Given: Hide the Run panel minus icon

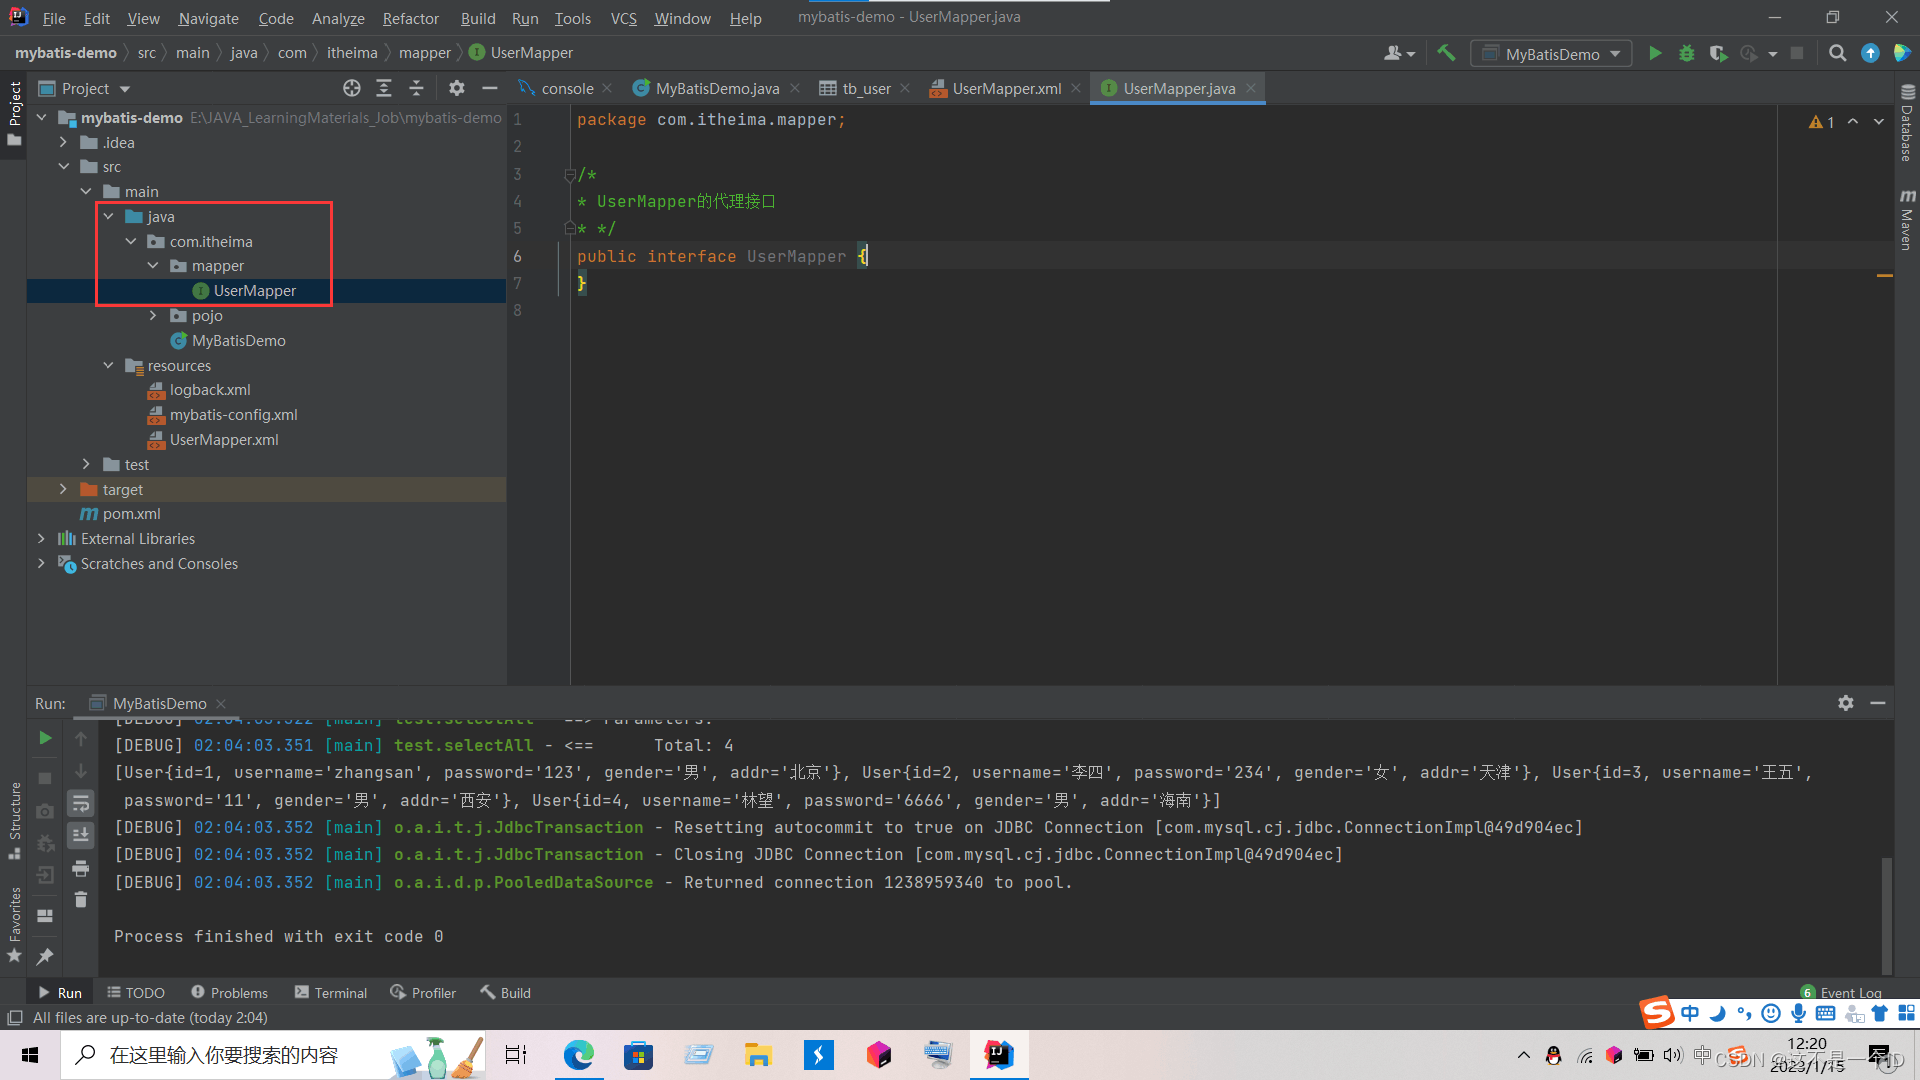Looking at the screenshot, I should pyautogui.click(x=1878, y=703).
